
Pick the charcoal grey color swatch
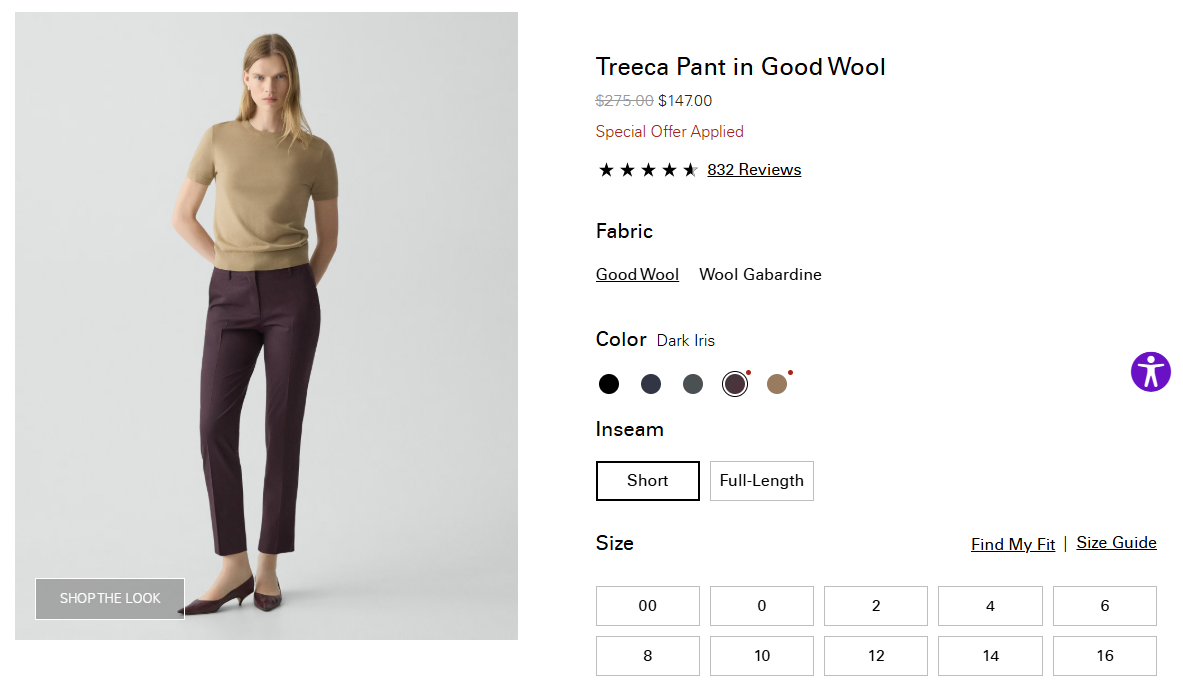click(693, 384)
